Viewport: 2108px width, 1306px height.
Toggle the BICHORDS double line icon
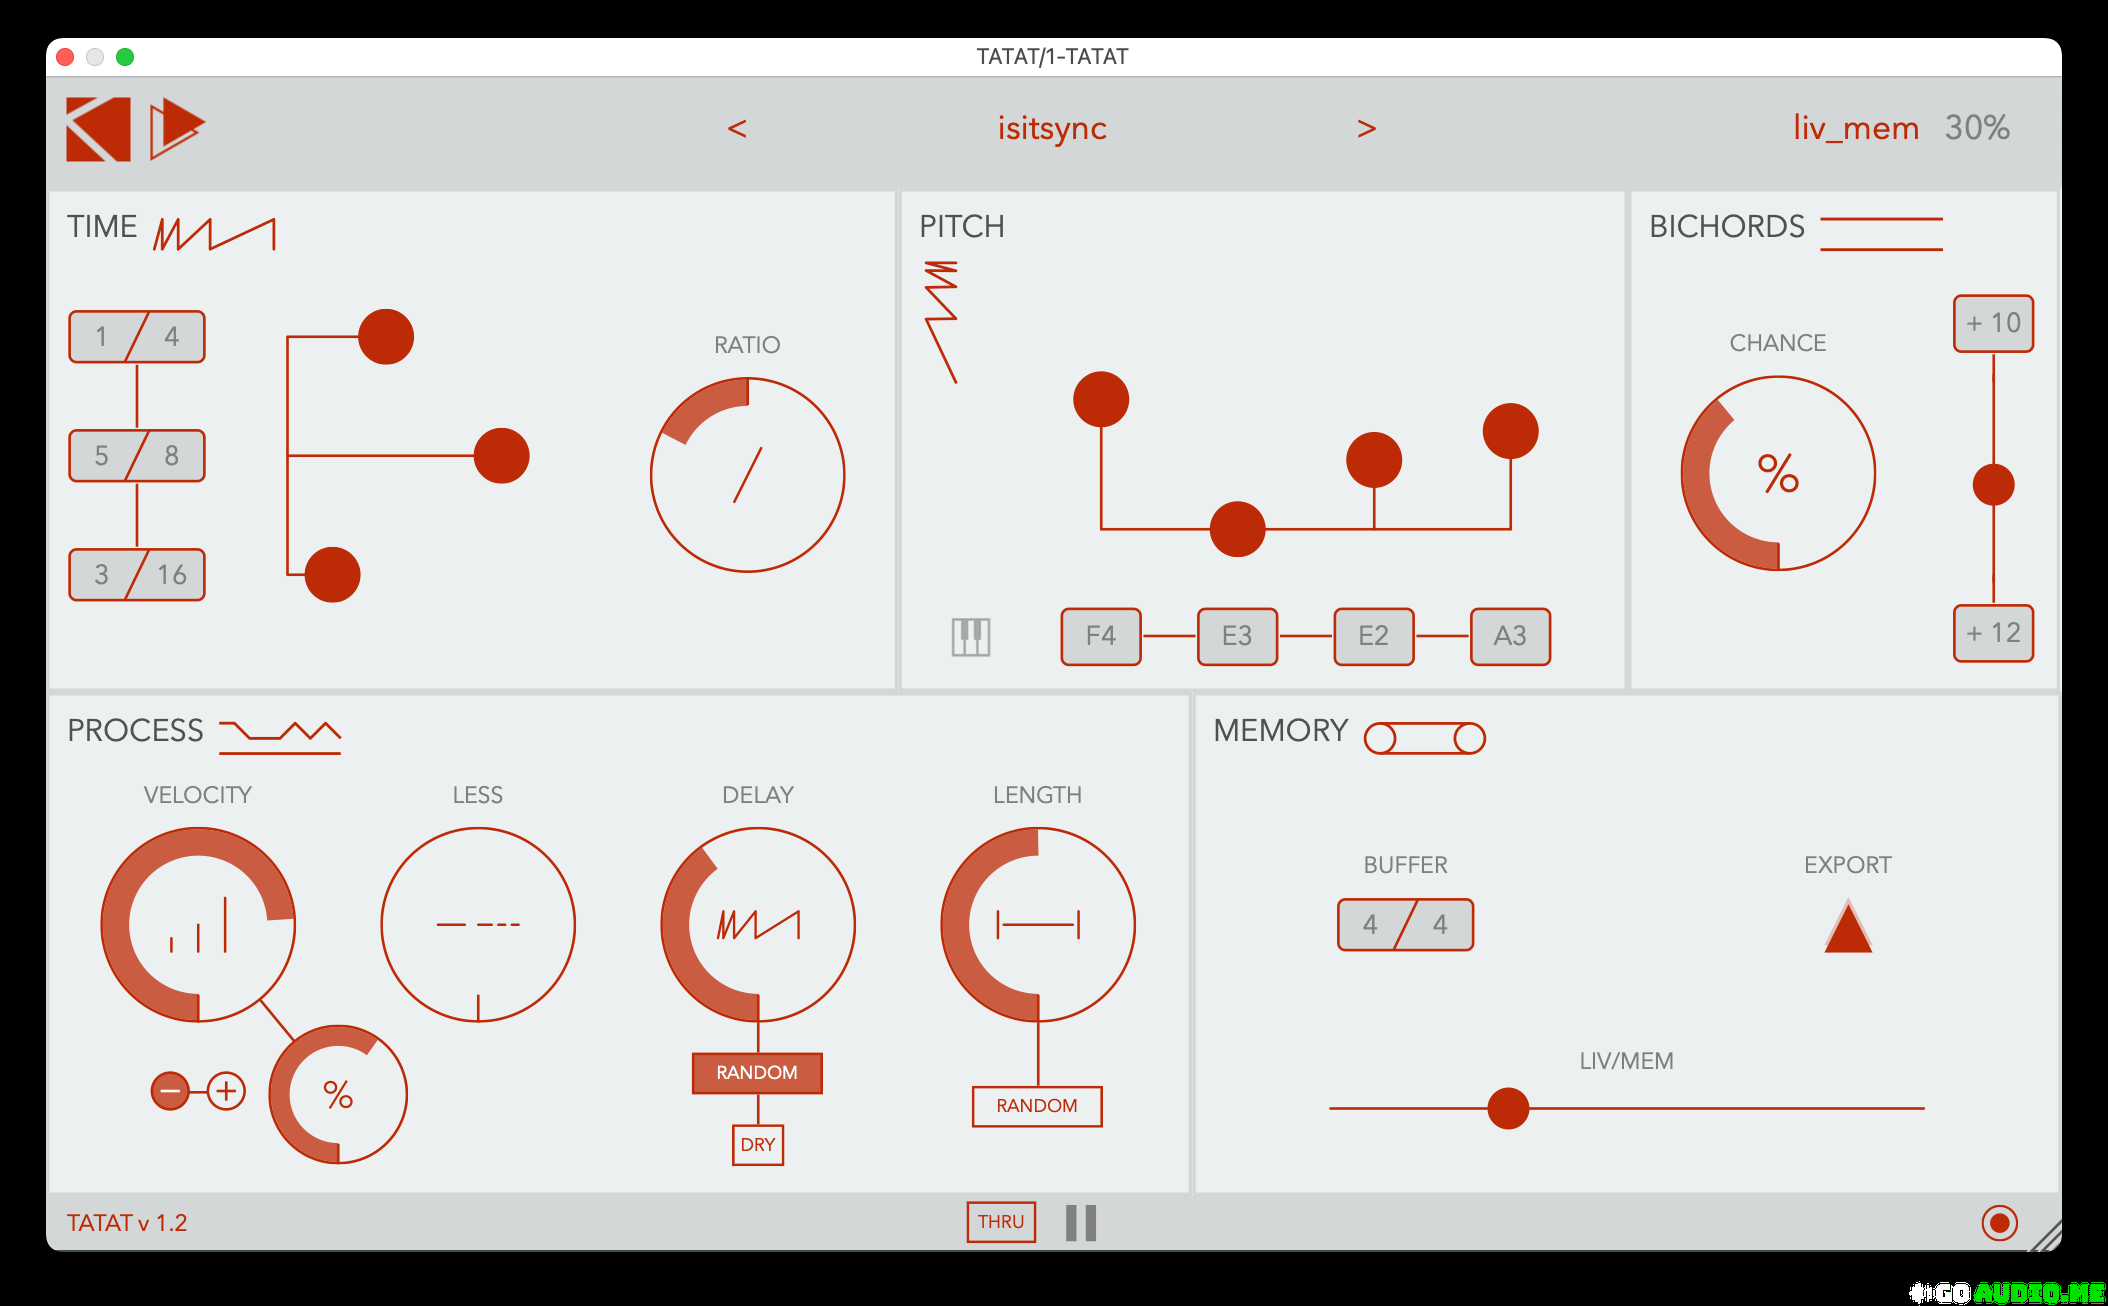pyautogui.click(x=1881, y=234)
